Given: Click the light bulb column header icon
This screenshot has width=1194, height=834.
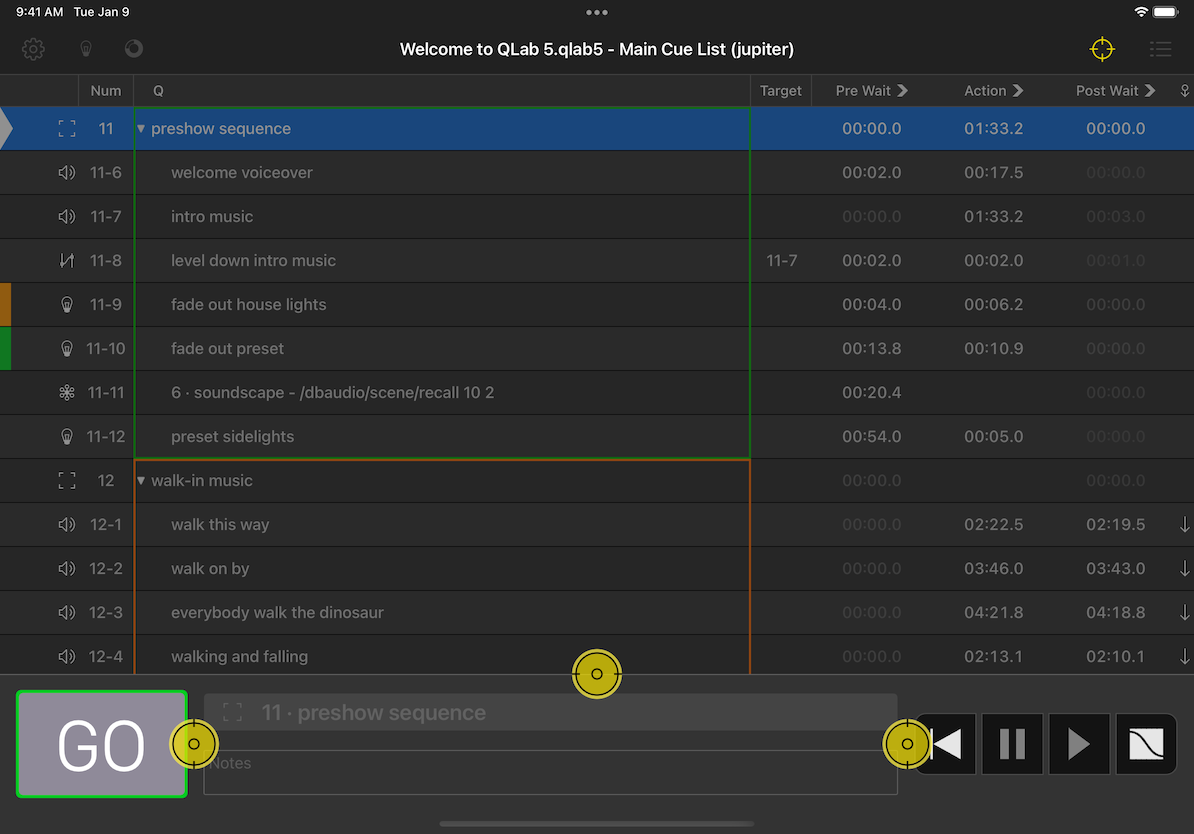Looking at the screenshot, I should [x=1184, y=90].
